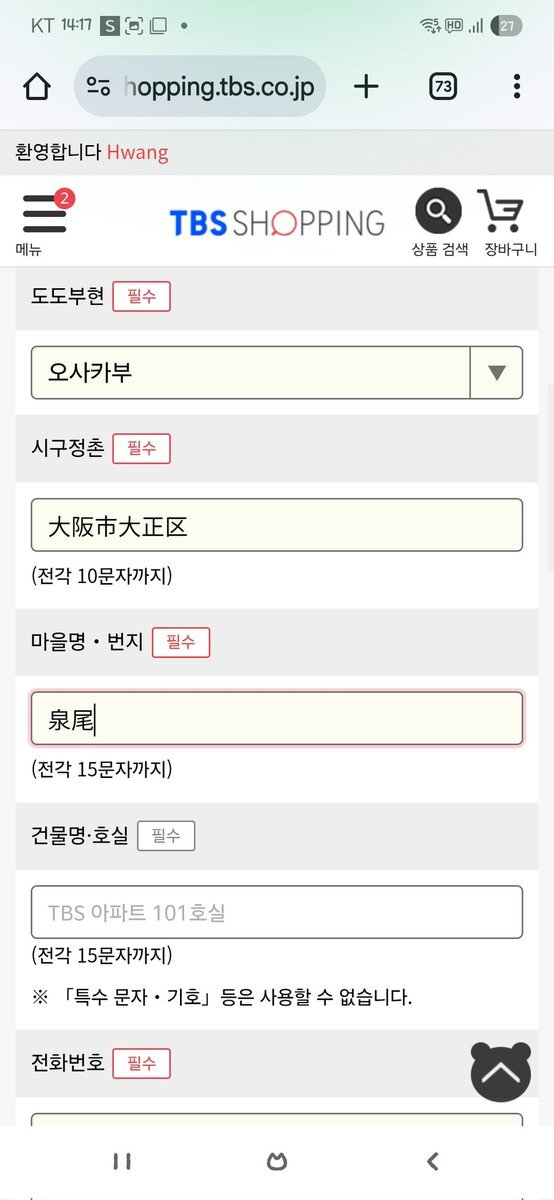Focus the 시구정촌 field with 大阪市大正区
This screenshot has height=1200, width=554.
pyautogui.click(x=277, y=525)
